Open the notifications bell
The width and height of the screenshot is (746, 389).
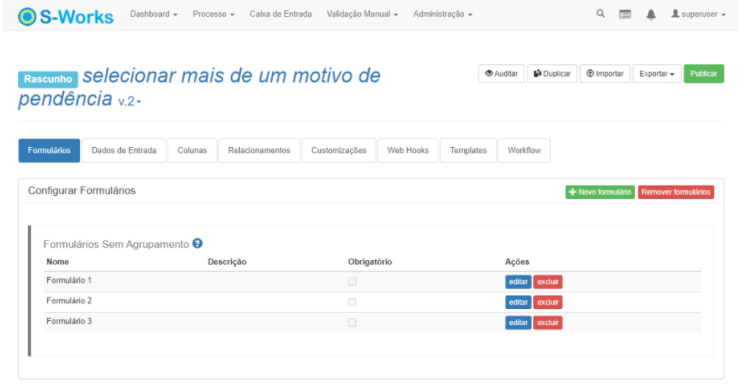(x=651, y=14)
